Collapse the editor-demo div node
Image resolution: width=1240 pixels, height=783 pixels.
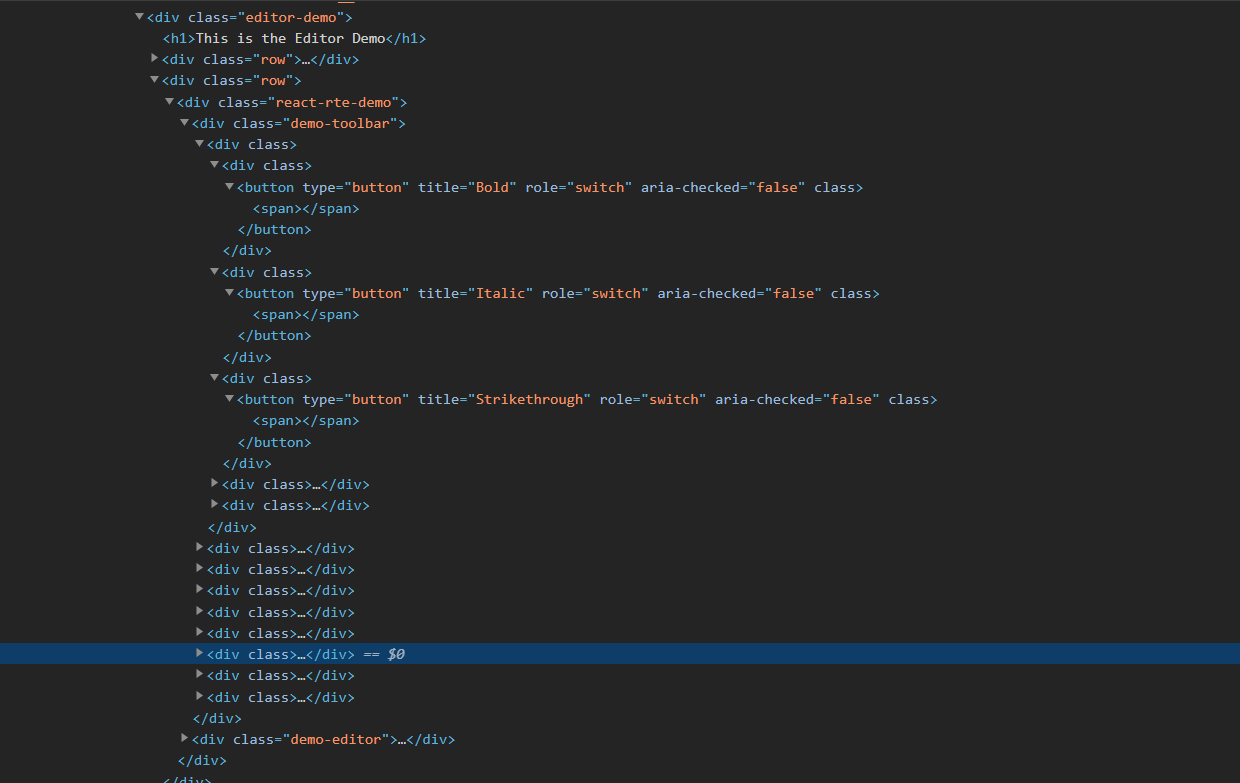(140, 17)
